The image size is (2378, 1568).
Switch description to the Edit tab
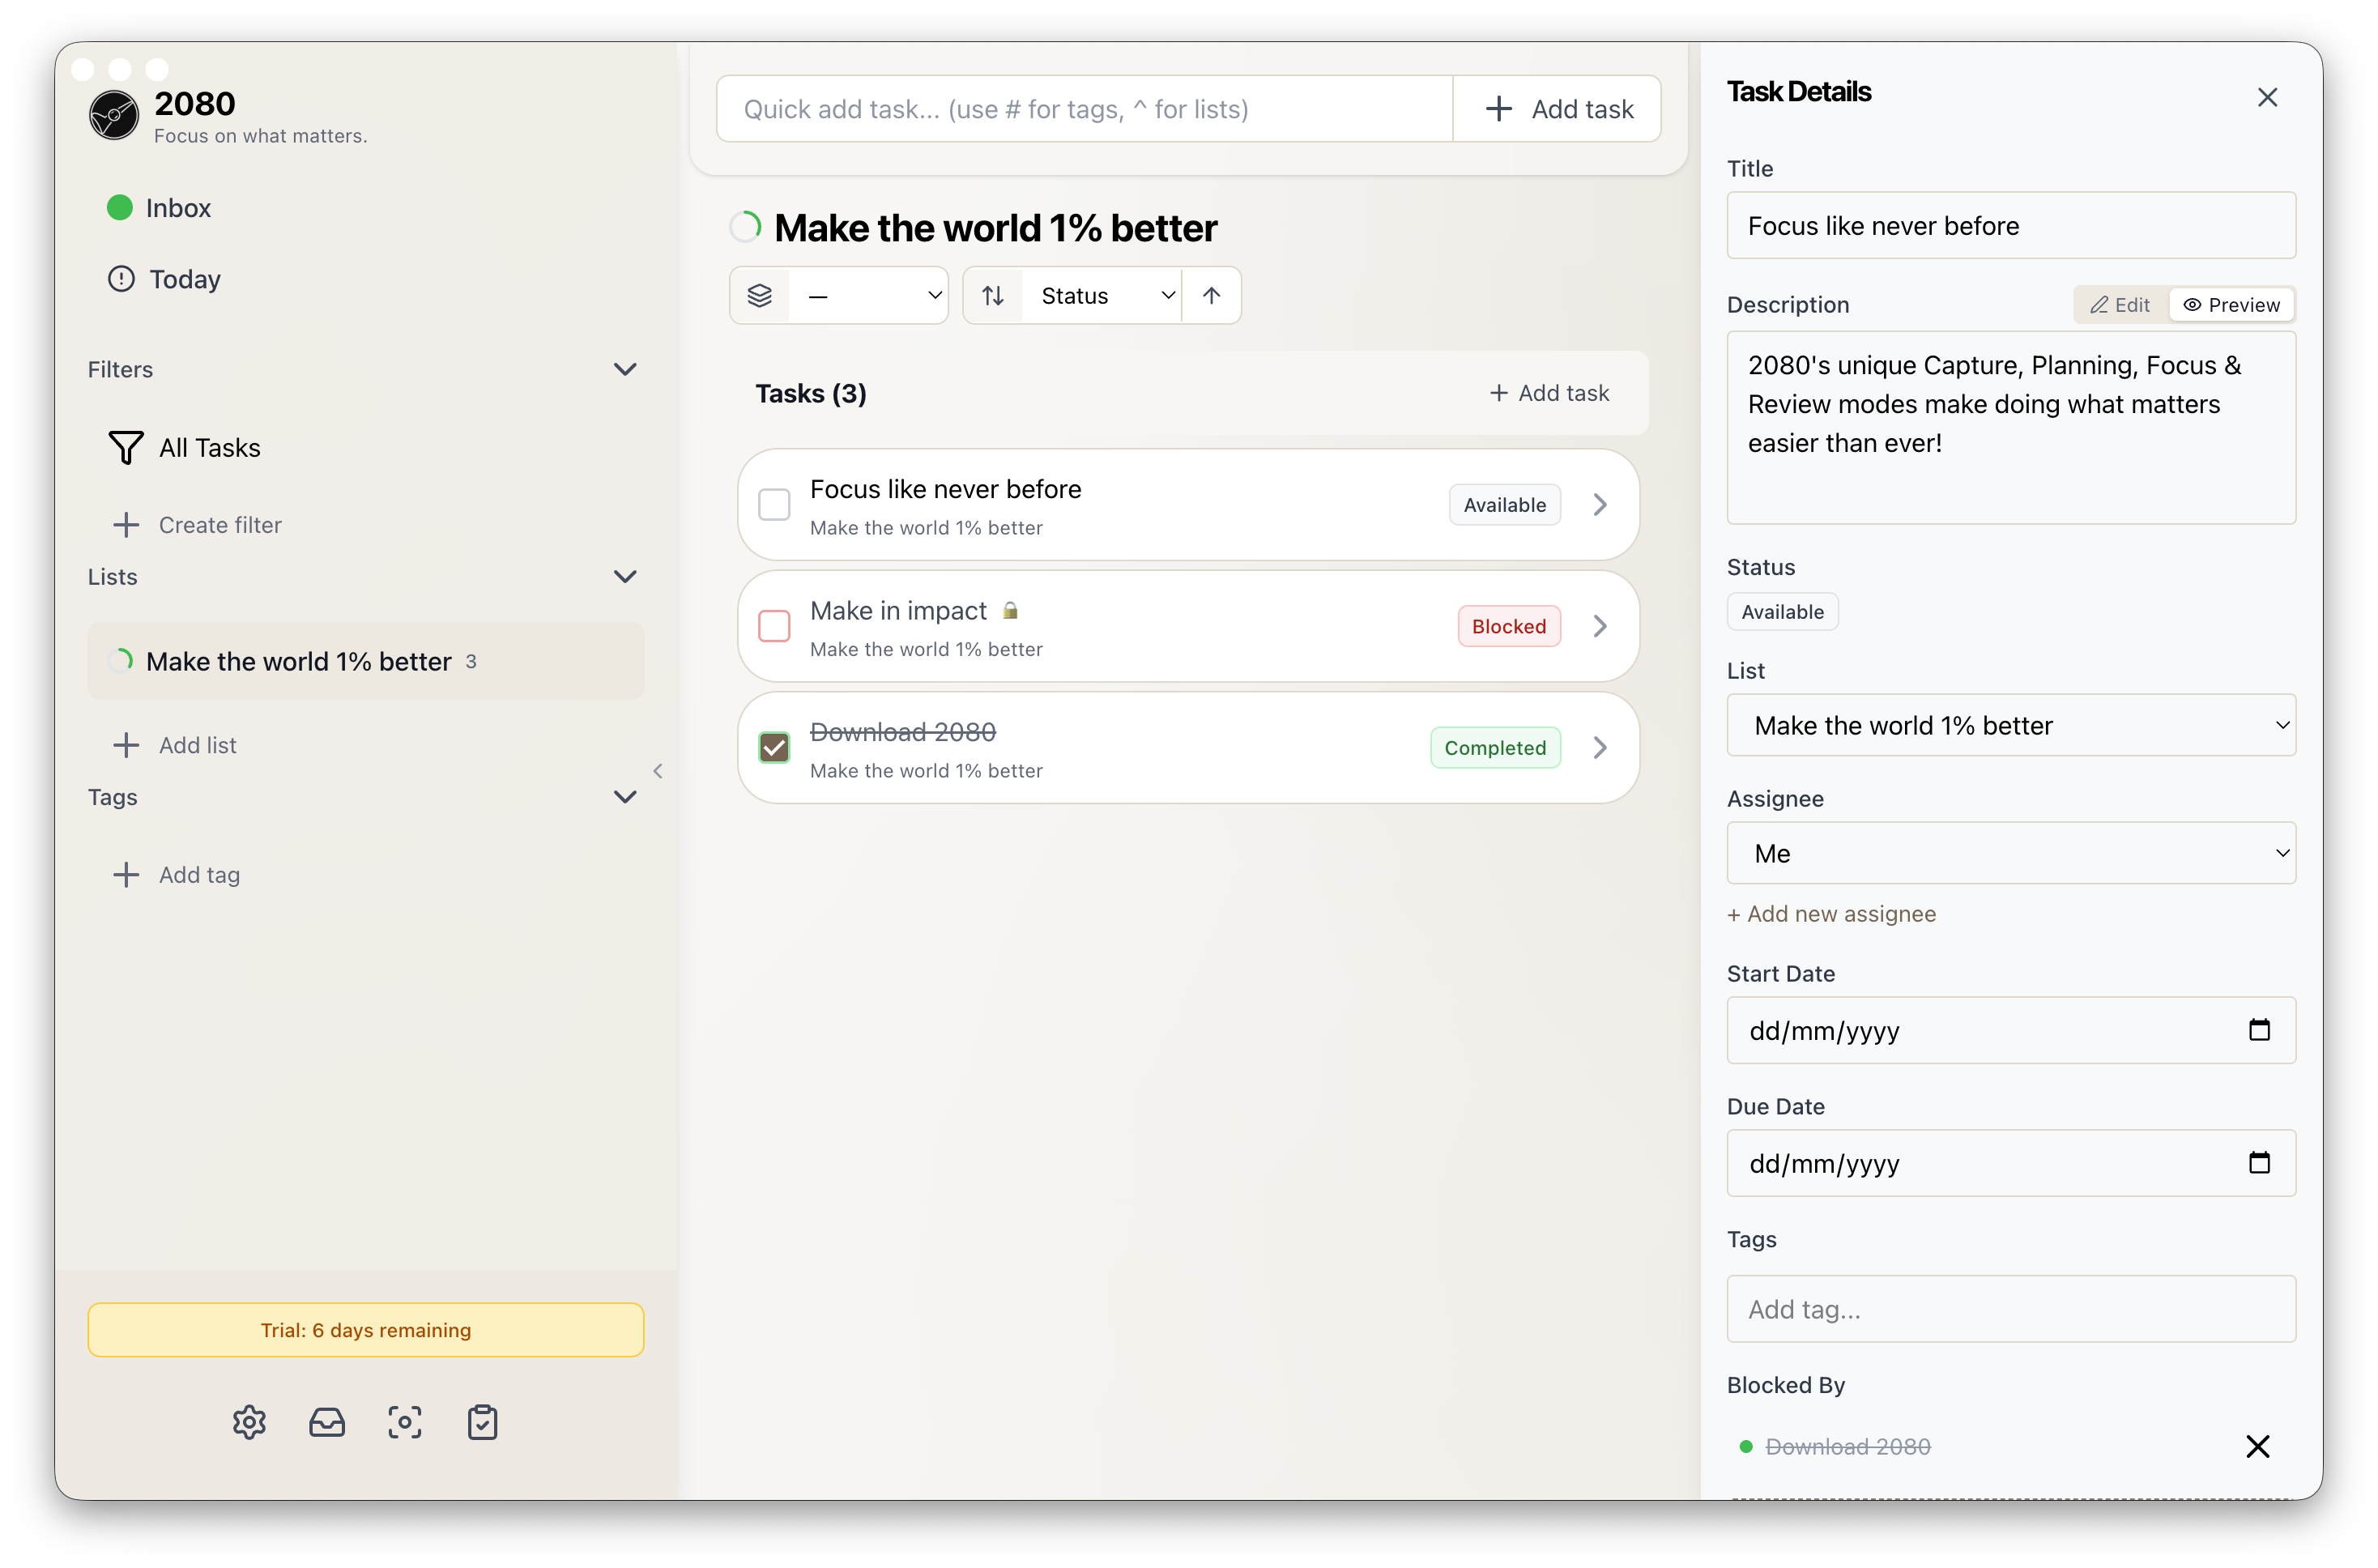click(x=2119, y=305)
